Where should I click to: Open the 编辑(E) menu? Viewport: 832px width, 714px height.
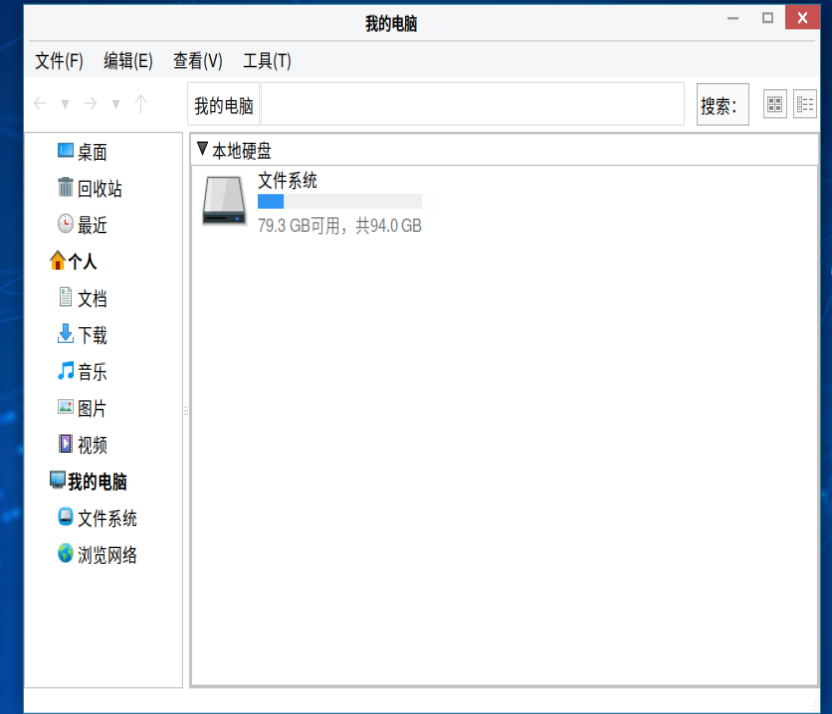pos(128,61)
